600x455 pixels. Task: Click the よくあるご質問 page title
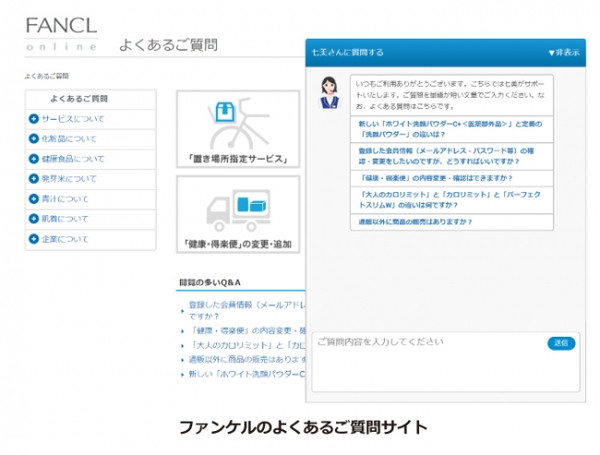[168, 45]
